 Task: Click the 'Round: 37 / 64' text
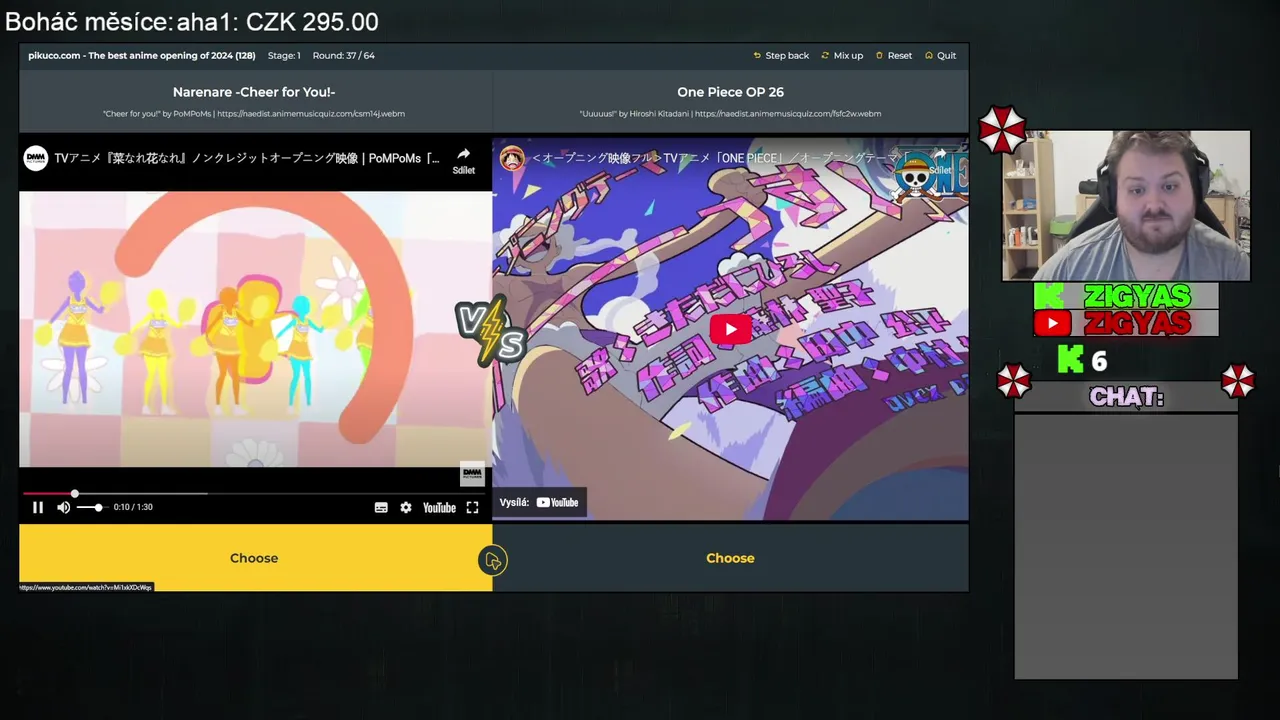[343, 55]
